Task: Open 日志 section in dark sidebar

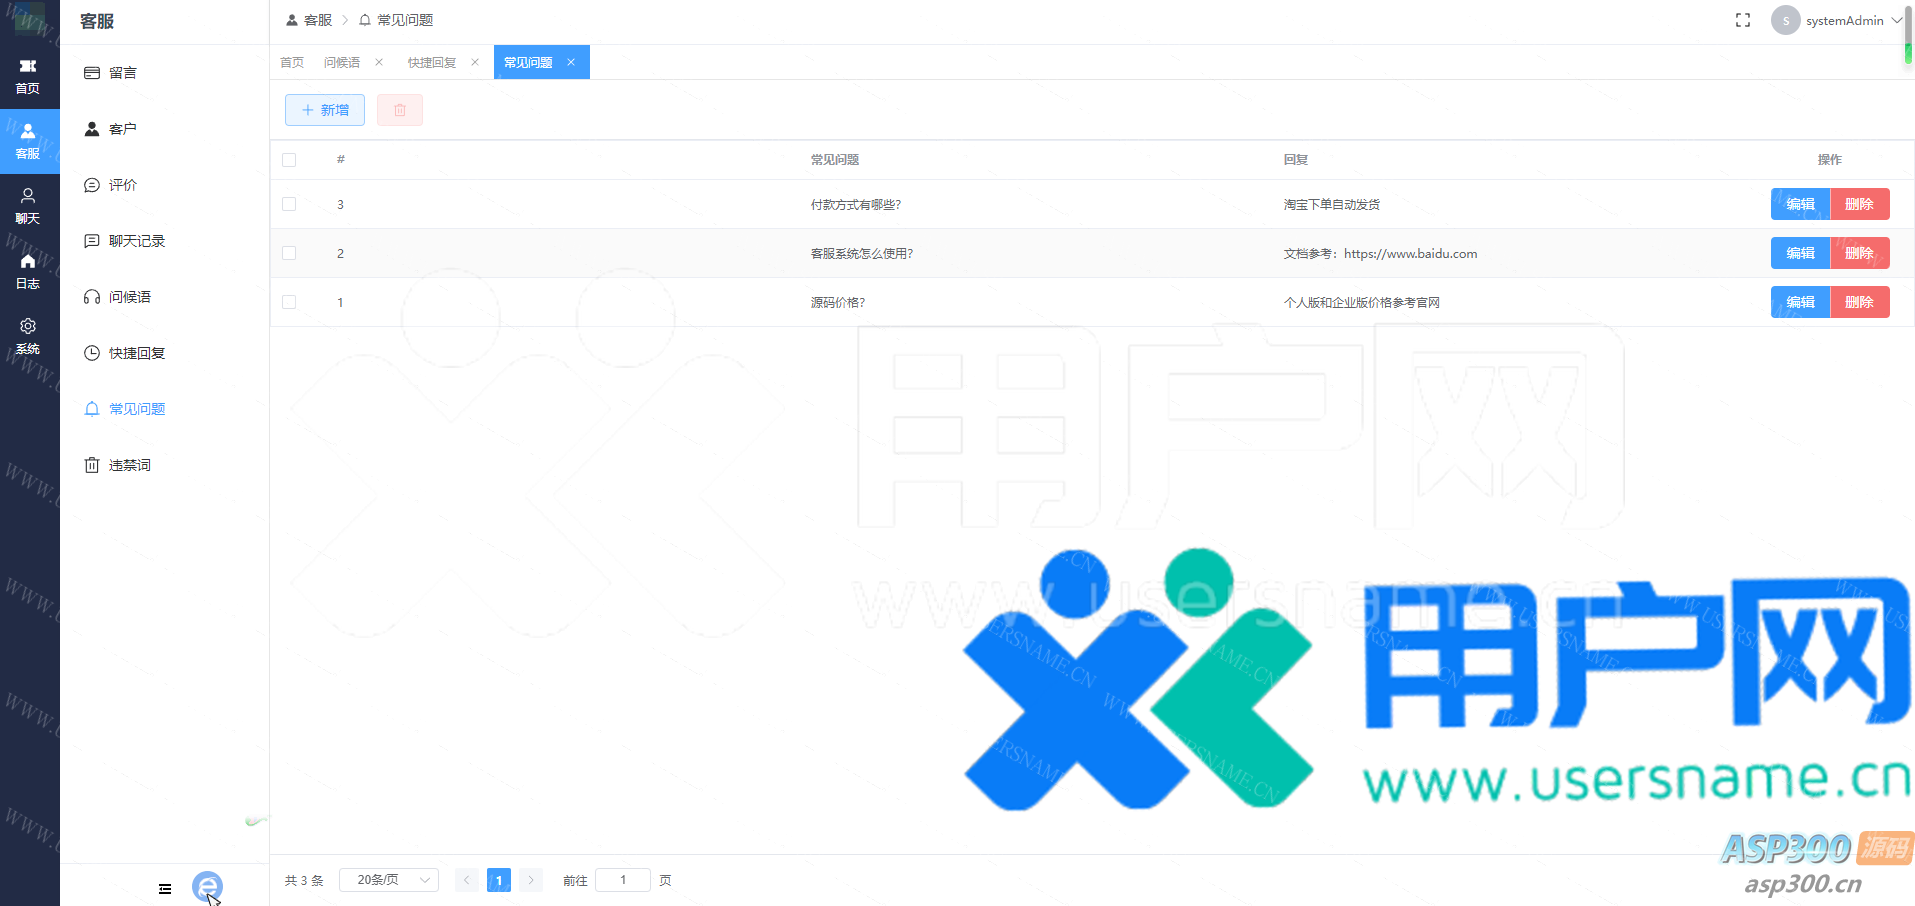Action: click(x=28, y=271)
